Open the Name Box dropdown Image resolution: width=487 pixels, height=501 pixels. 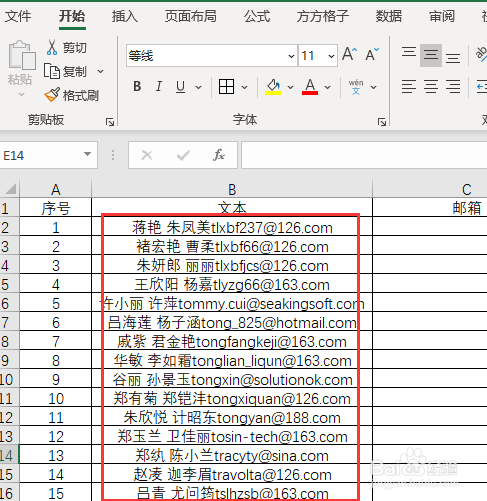click(87, 154)
